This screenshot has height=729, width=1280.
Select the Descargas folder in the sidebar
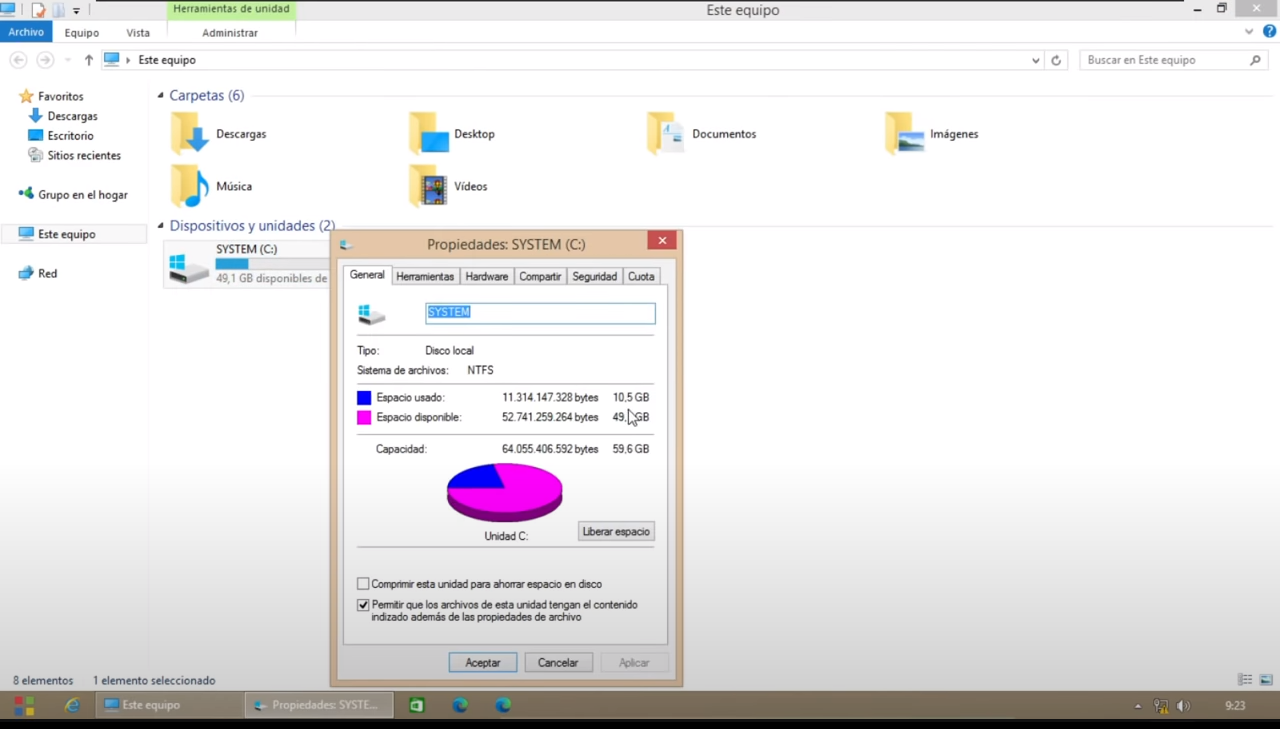[72, 115]
